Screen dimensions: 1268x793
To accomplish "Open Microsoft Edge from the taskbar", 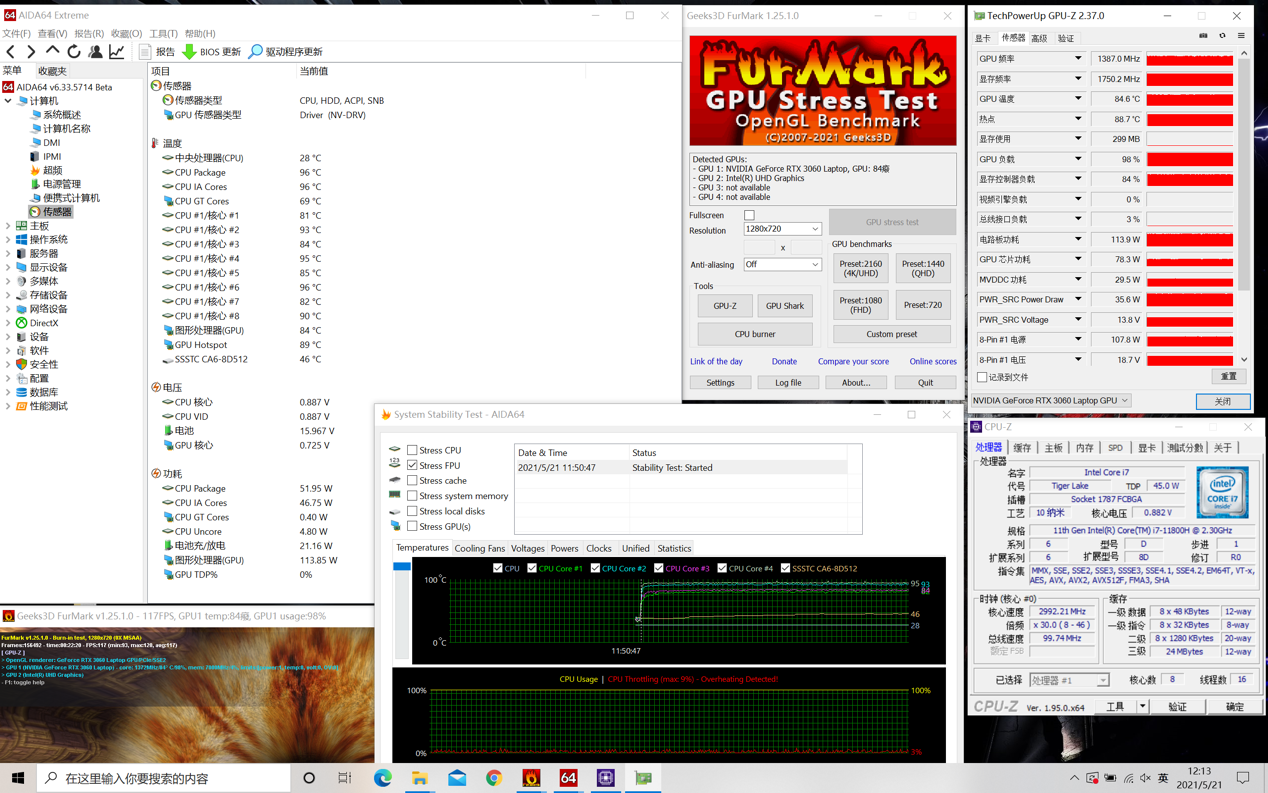I will 383,778.
